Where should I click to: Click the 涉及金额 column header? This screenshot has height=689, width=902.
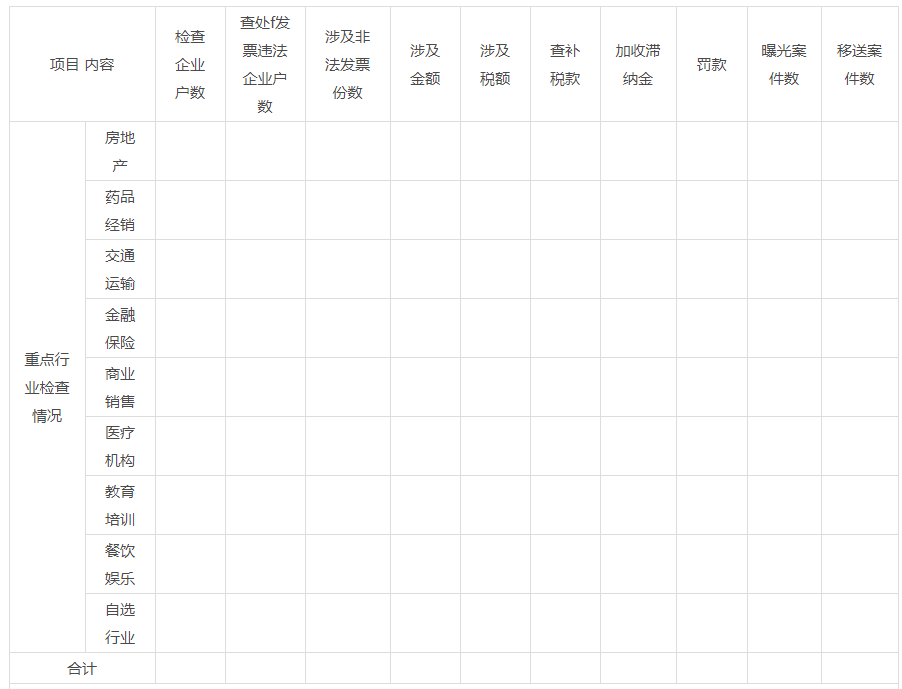pyautogui.click(x=425, y=65)
